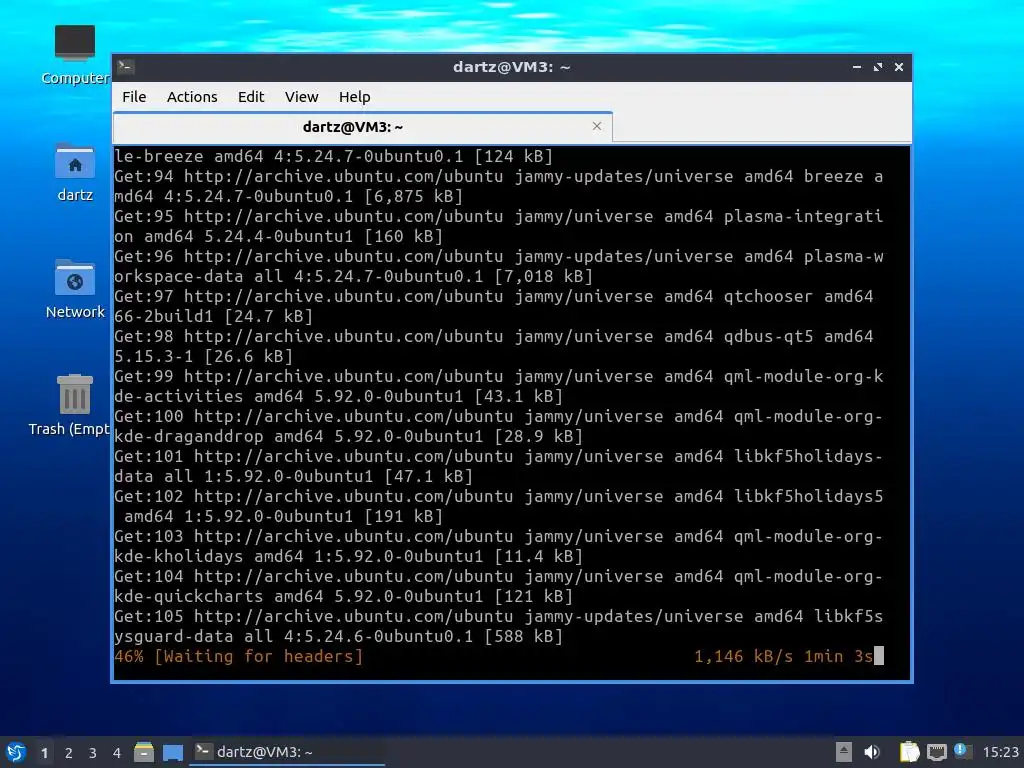This screenshot has height=768, width=1024.
Task: Click the show desktop panel icon
Action: pyautogui.click(x=172, y=752)
